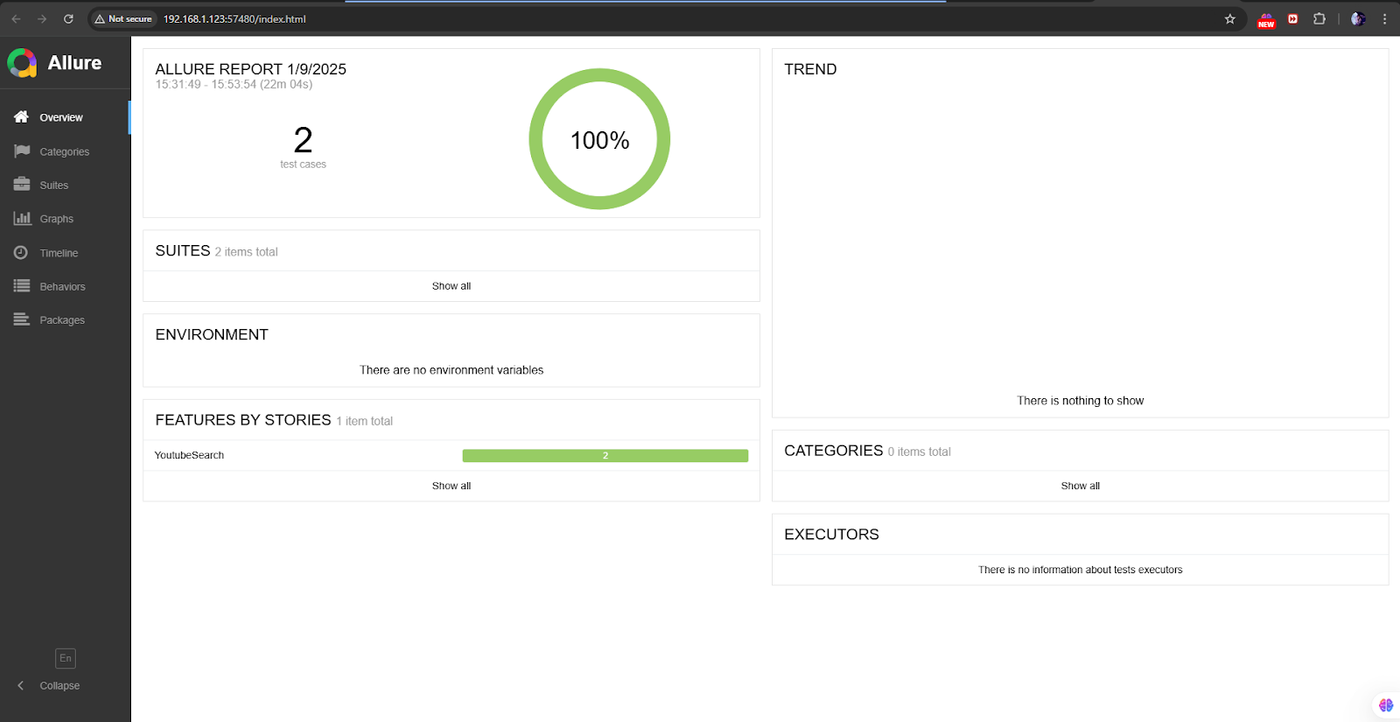Click the Collapse sidebar chevron icon
The image size is (1400, 722).
pos(21,685)
